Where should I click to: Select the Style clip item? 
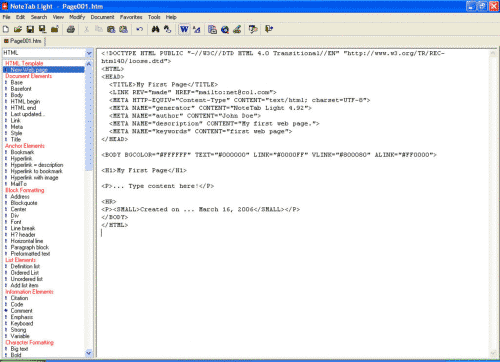point(16,133)
